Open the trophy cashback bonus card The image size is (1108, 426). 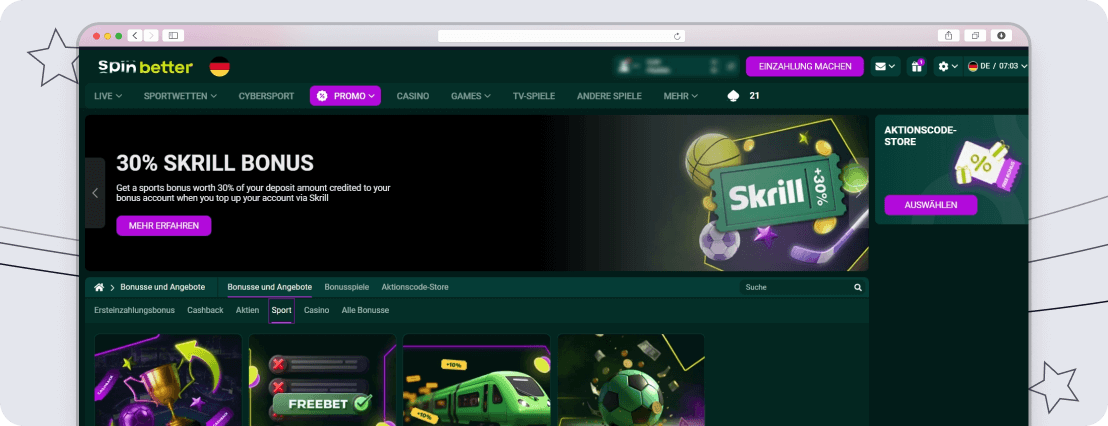168,380
